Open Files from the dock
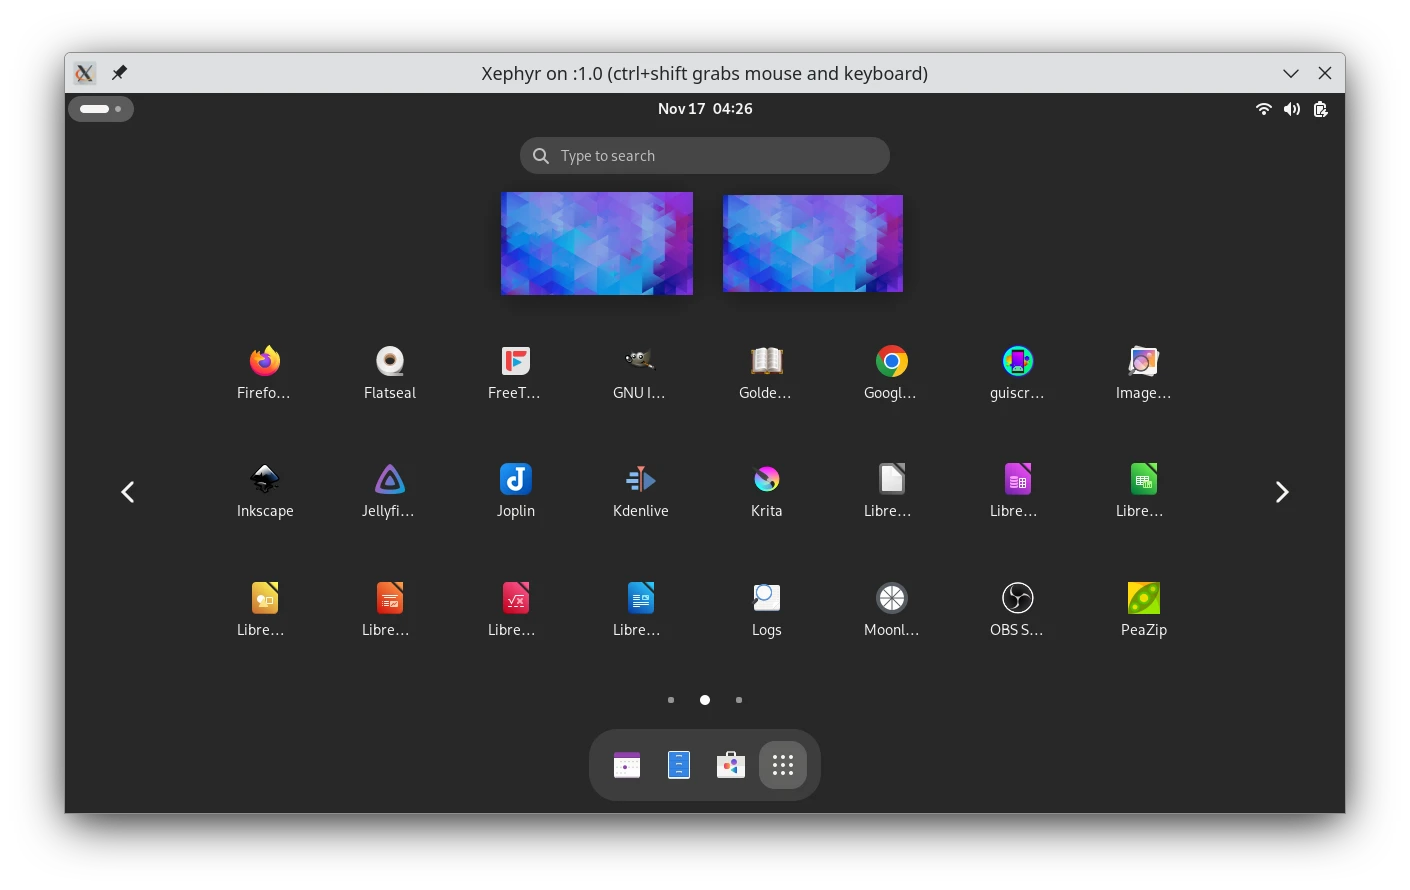 click(x=679, y=765)
